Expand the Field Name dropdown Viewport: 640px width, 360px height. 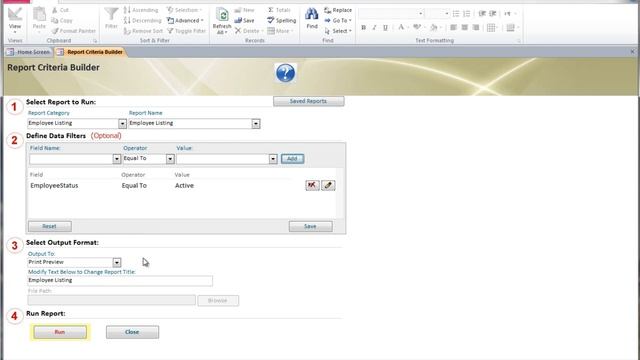pyautogui.click(x=117, y=159)
